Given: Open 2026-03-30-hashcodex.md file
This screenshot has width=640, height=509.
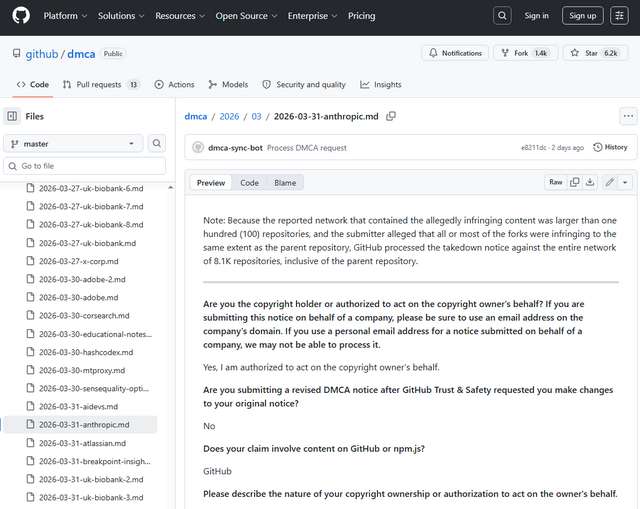Looking at the screenshot, I should point(86,352).
